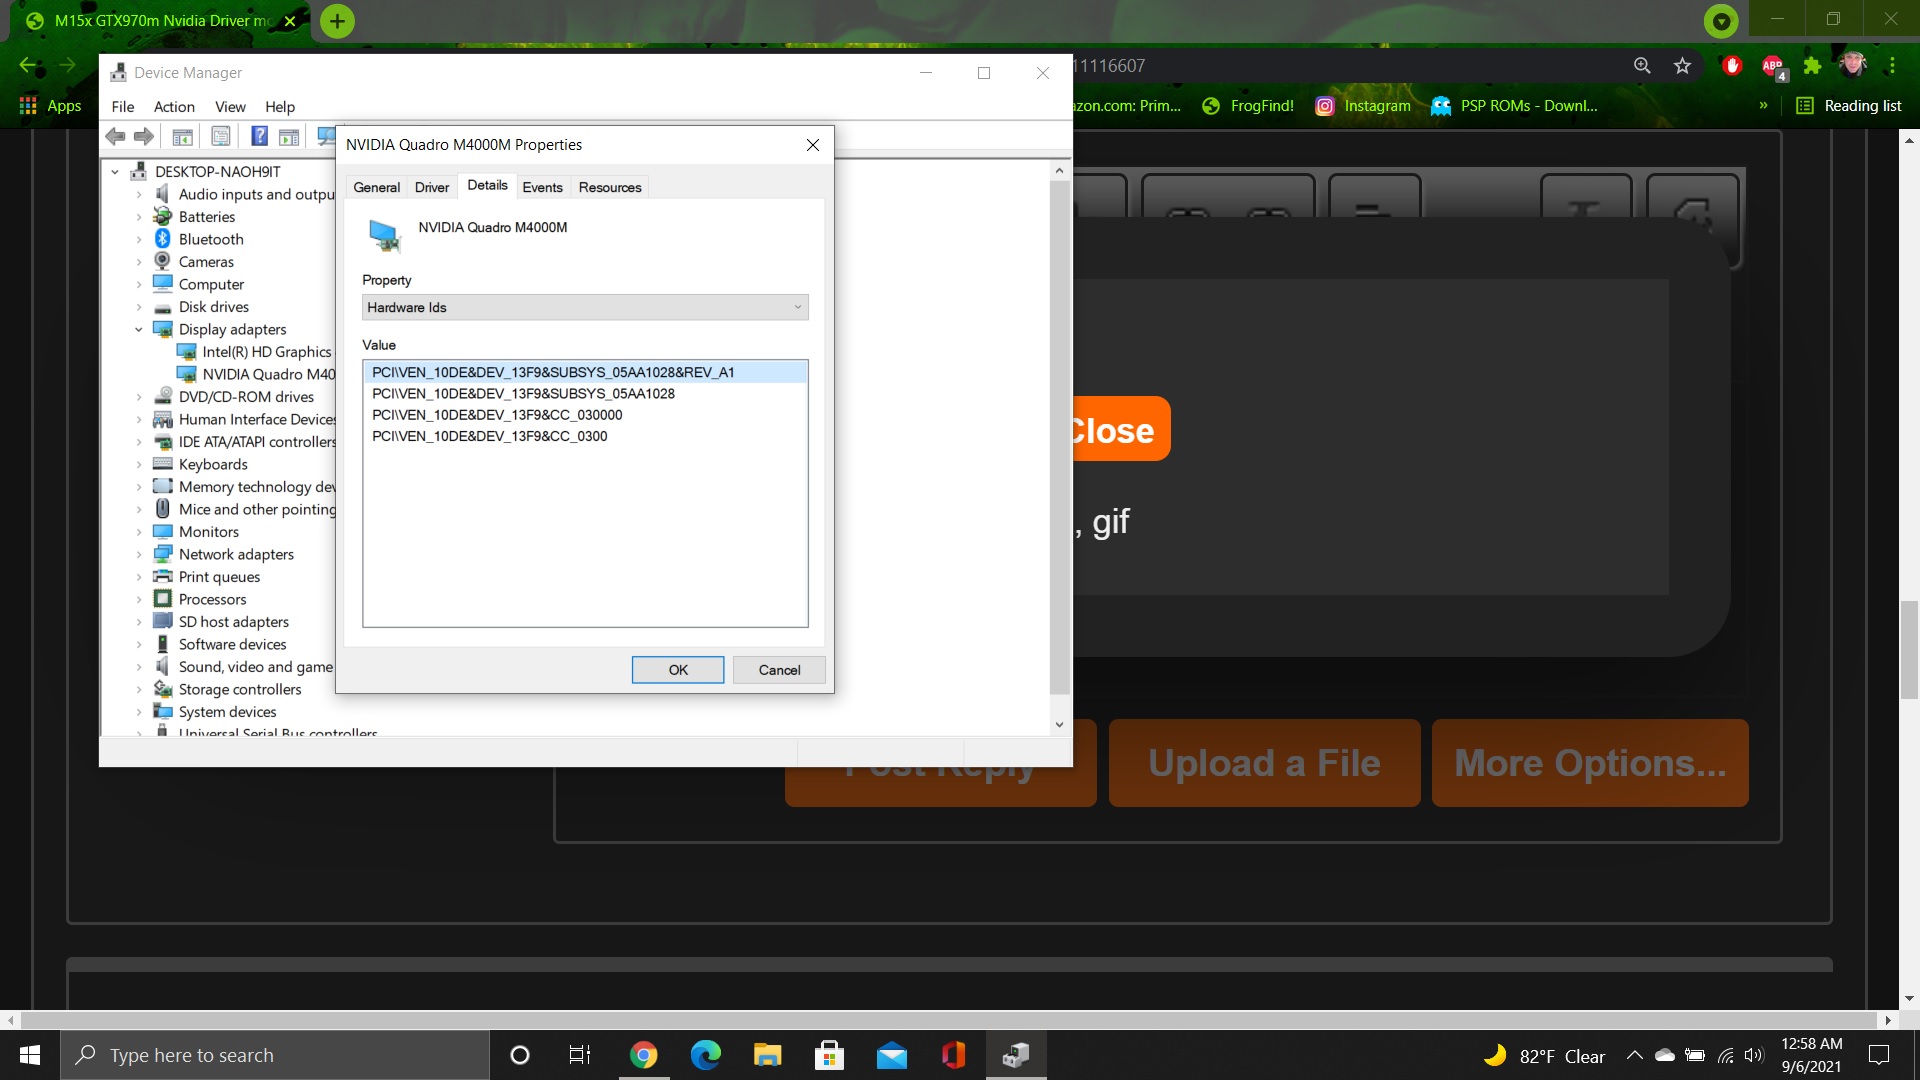This screenshot has width=1920, height=1080.
Task: Expand the Network adapters tree node
Action: (x=139, y=554)
